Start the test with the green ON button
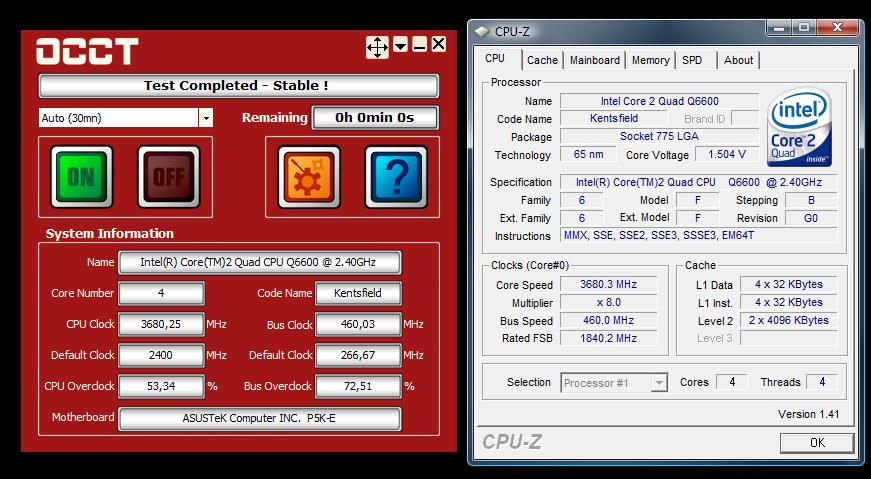Screen dimensions: 871x479 (82, 177)
